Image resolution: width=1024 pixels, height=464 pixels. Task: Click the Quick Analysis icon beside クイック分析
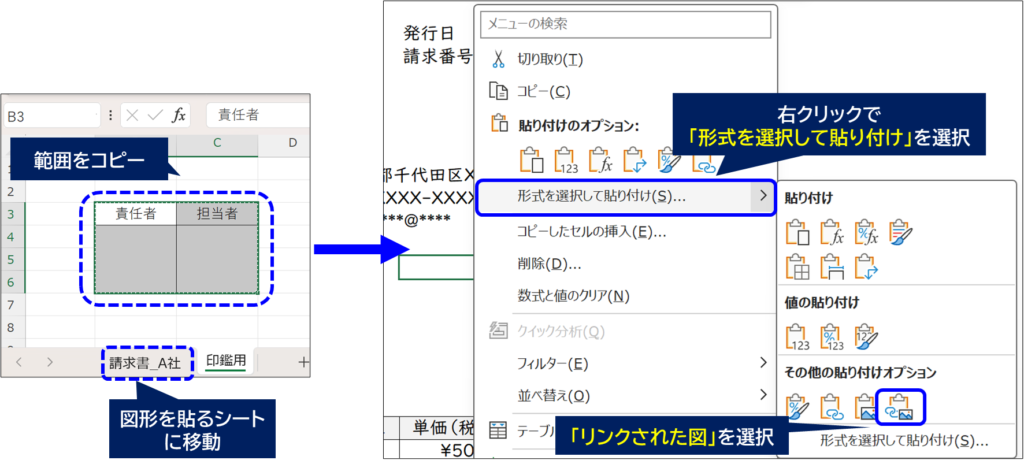point(498,331)
